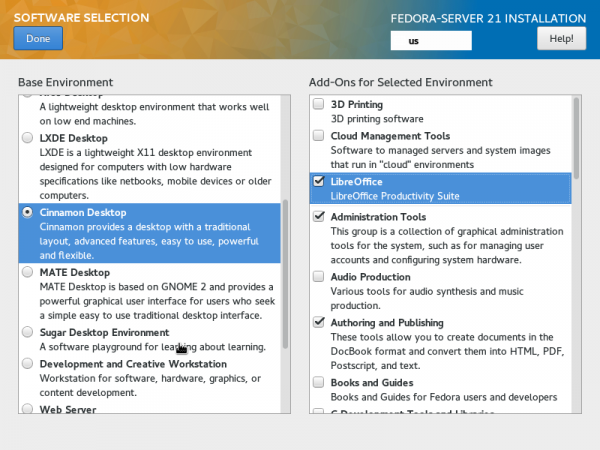This screenshot has height=450, width=600.
Task: Click the 'Books and Guides' add-on label
Action: tap(372, 383)
